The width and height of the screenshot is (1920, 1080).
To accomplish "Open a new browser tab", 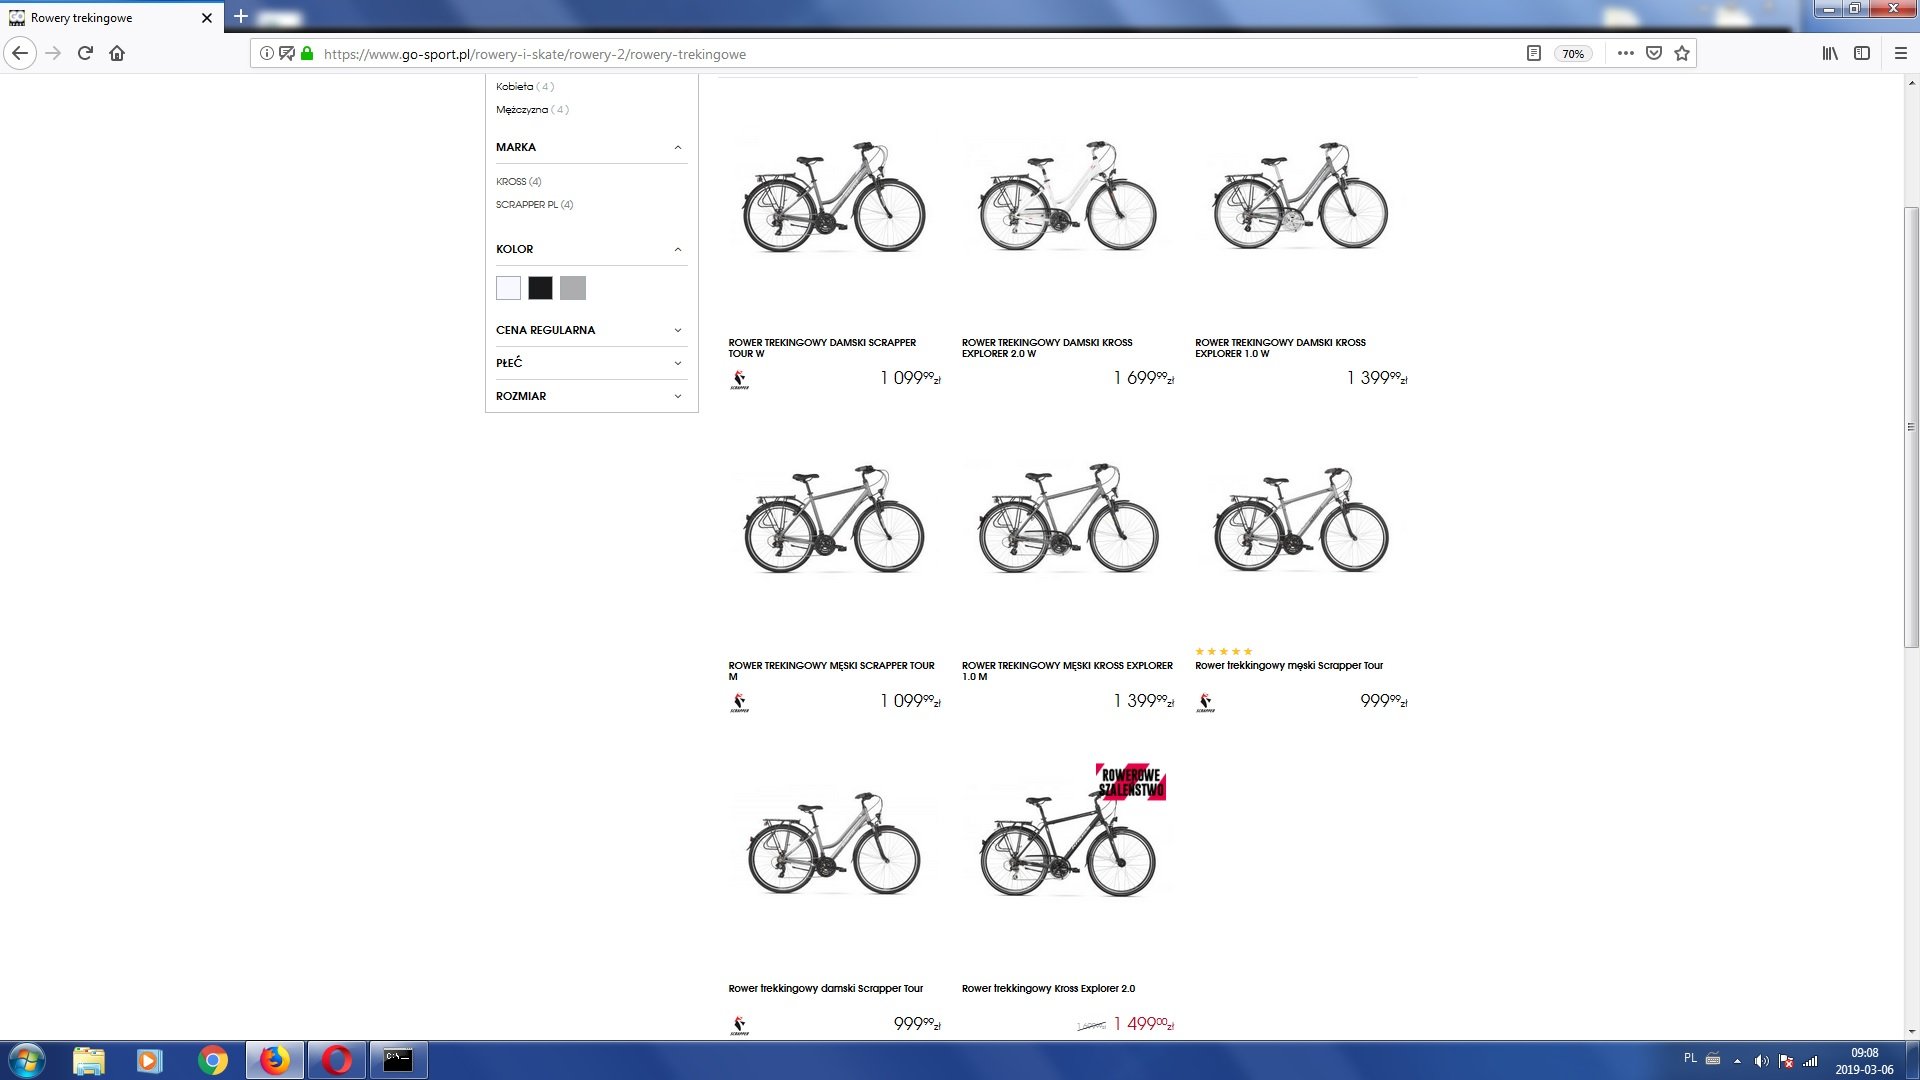I will click(x=241, y=17).
